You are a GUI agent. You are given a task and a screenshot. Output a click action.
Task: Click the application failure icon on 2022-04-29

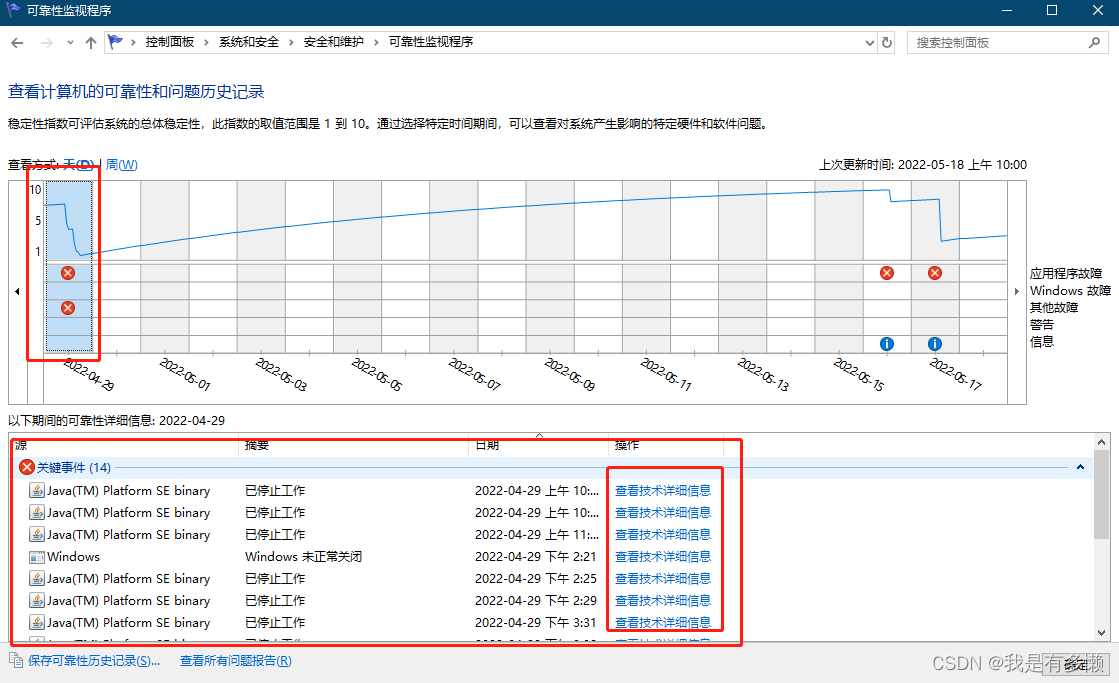pos(68,273)
